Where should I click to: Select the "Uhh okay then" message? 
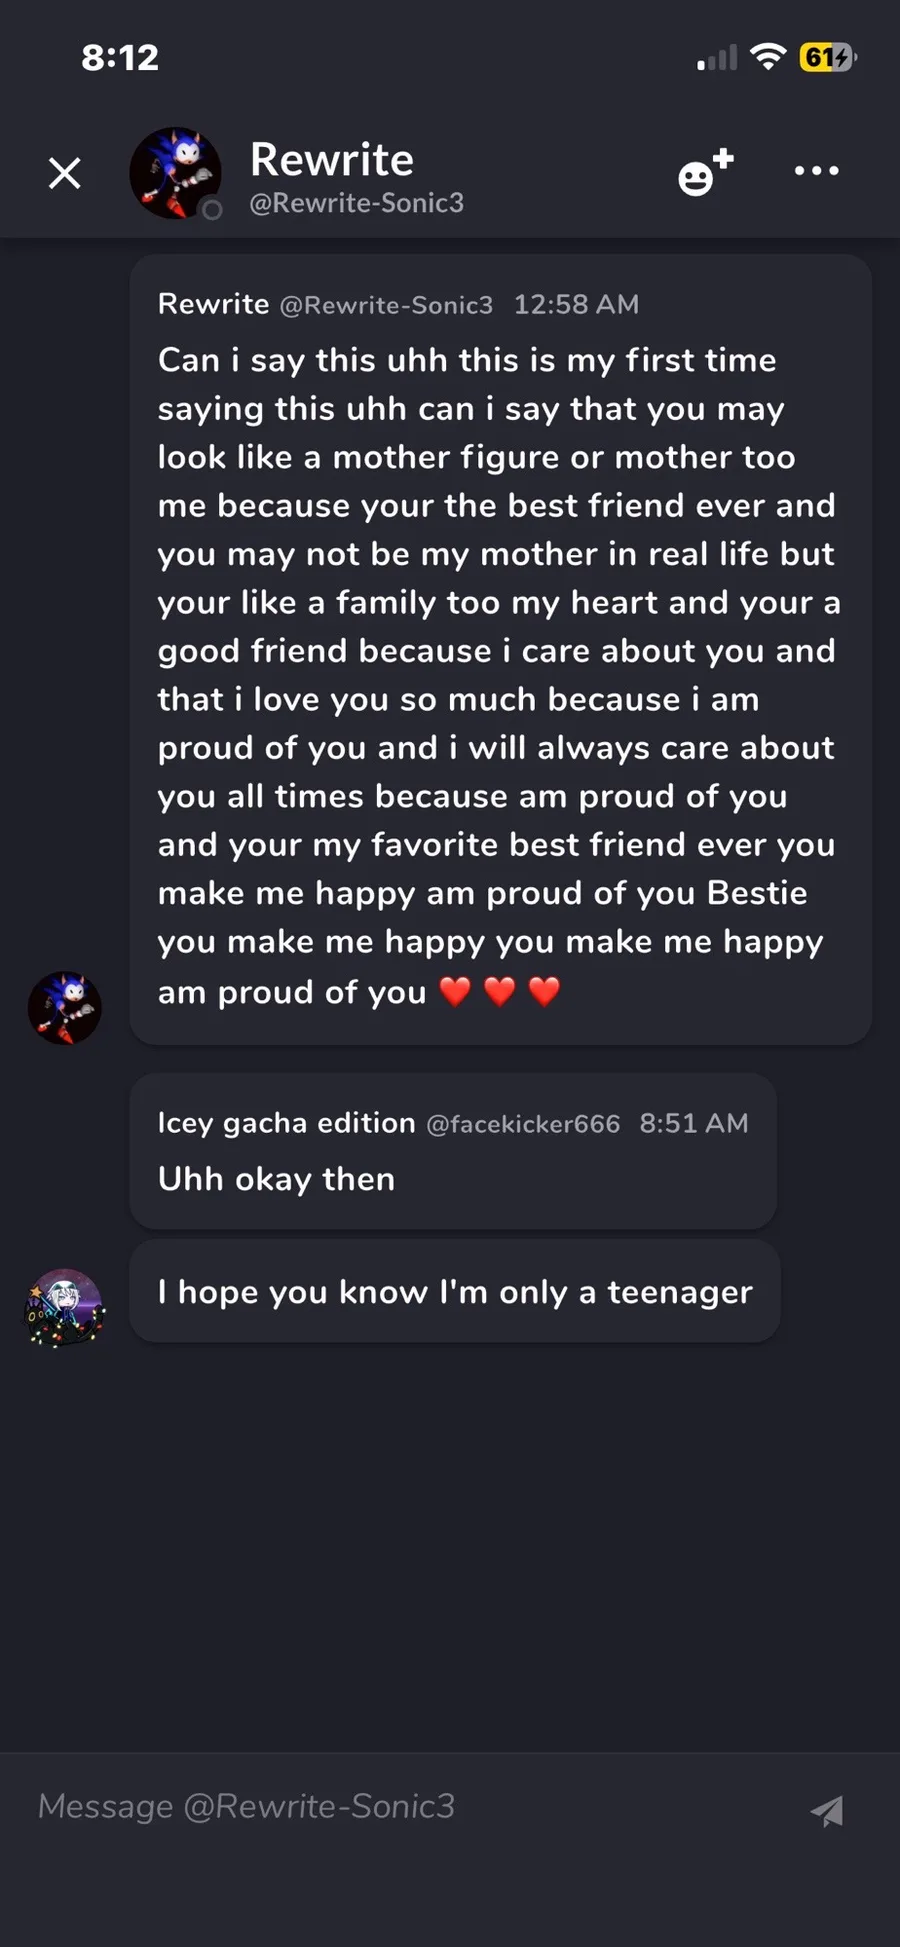(x=277, y=1179)
